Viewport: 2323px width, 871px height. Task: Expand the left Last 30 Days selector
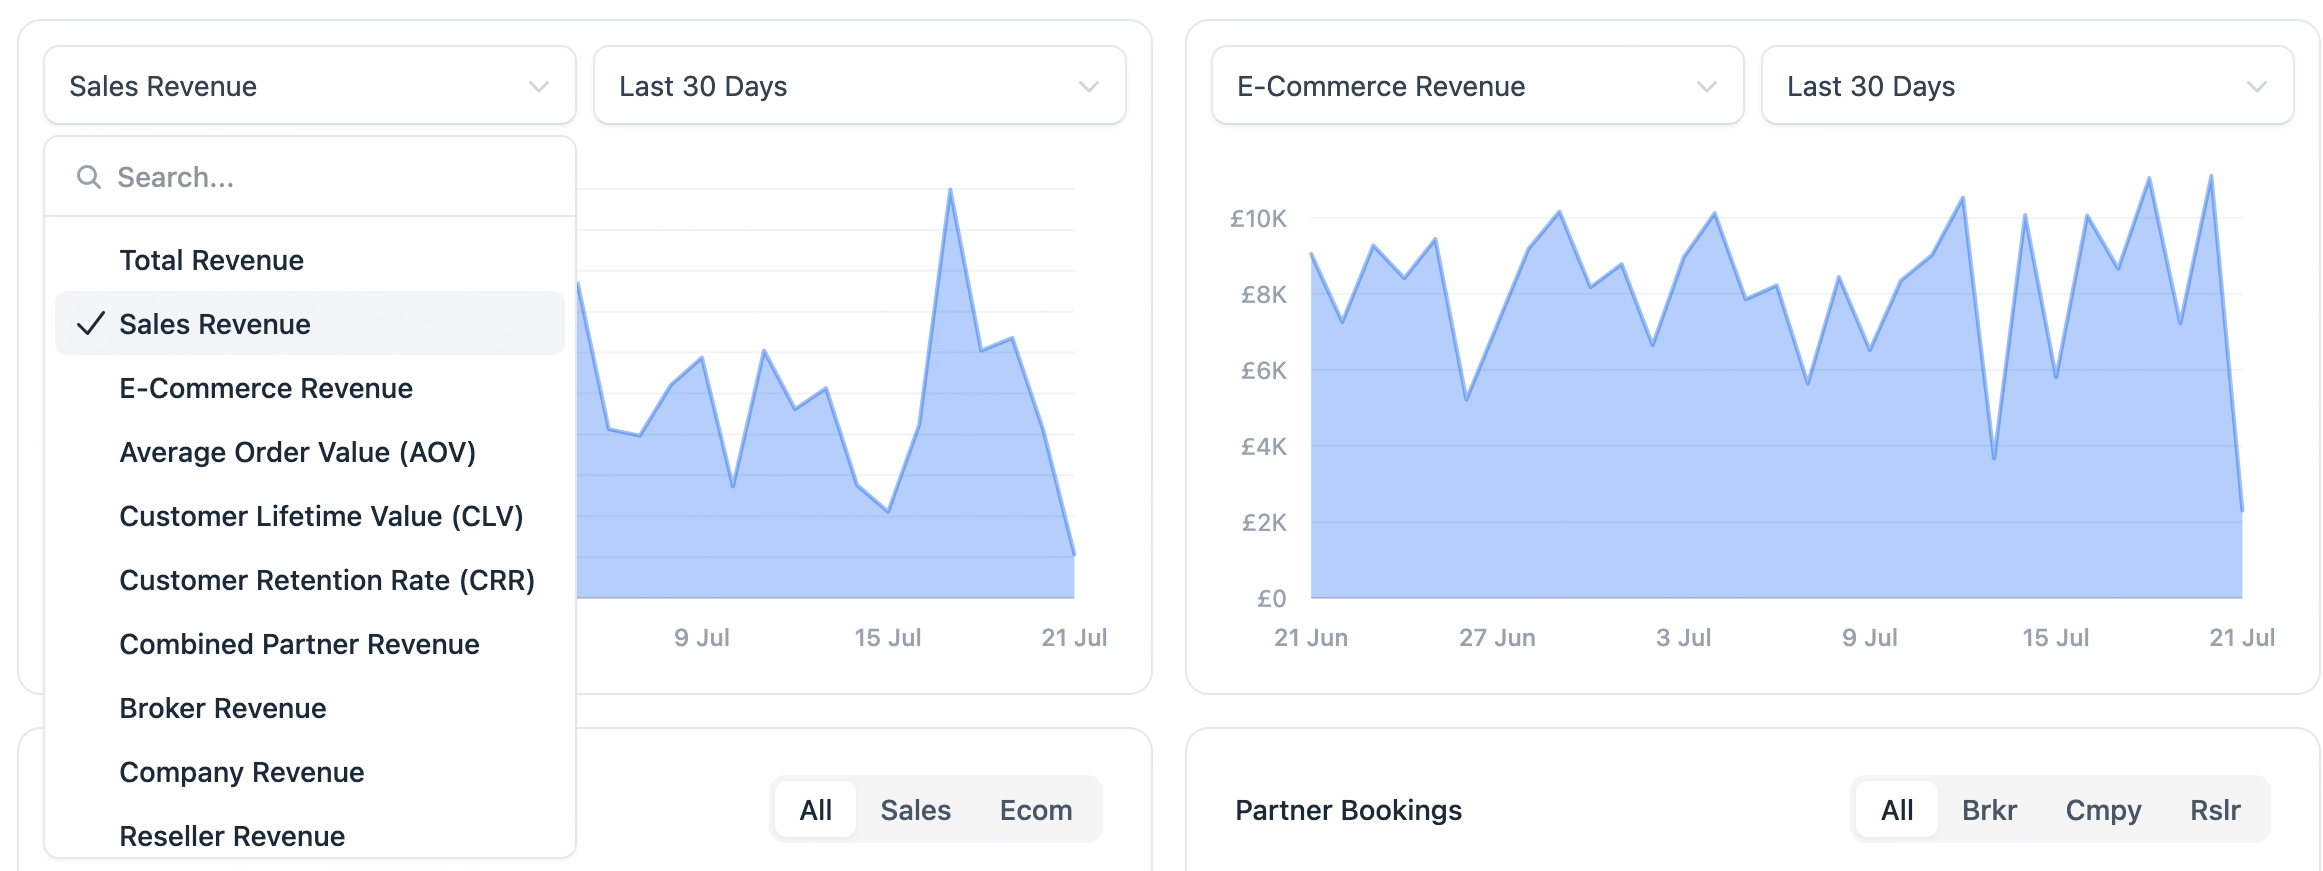pyautogui.click(x=859, y=86)
